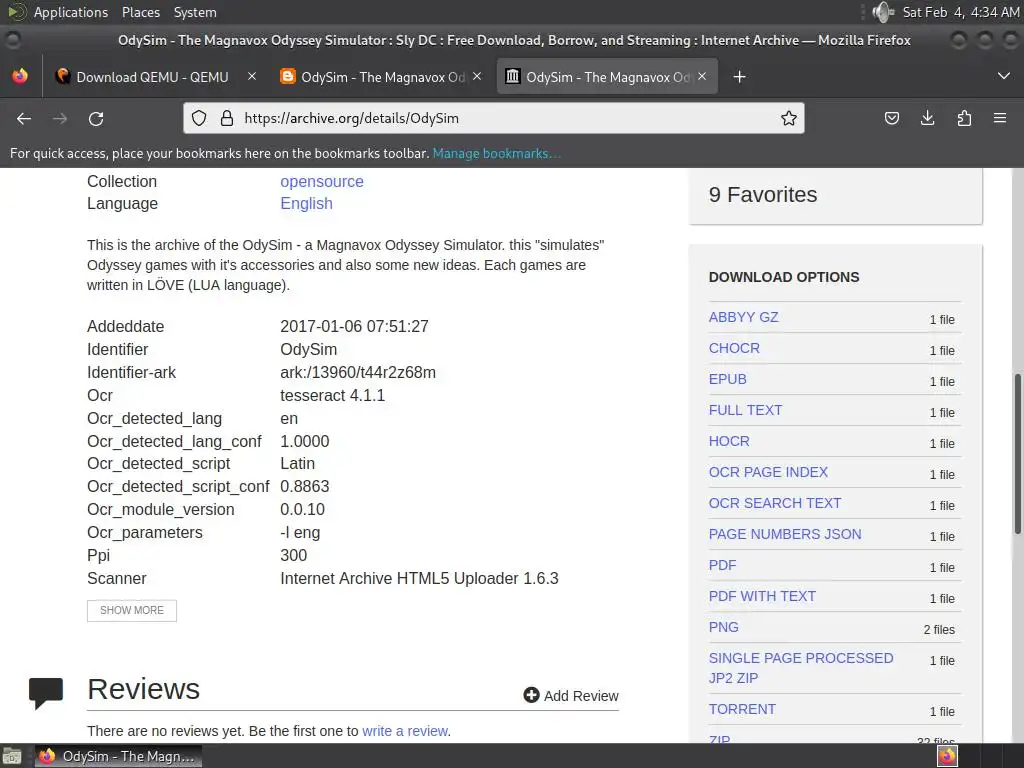Click OdySim taskbar window button

click(118, 756)
